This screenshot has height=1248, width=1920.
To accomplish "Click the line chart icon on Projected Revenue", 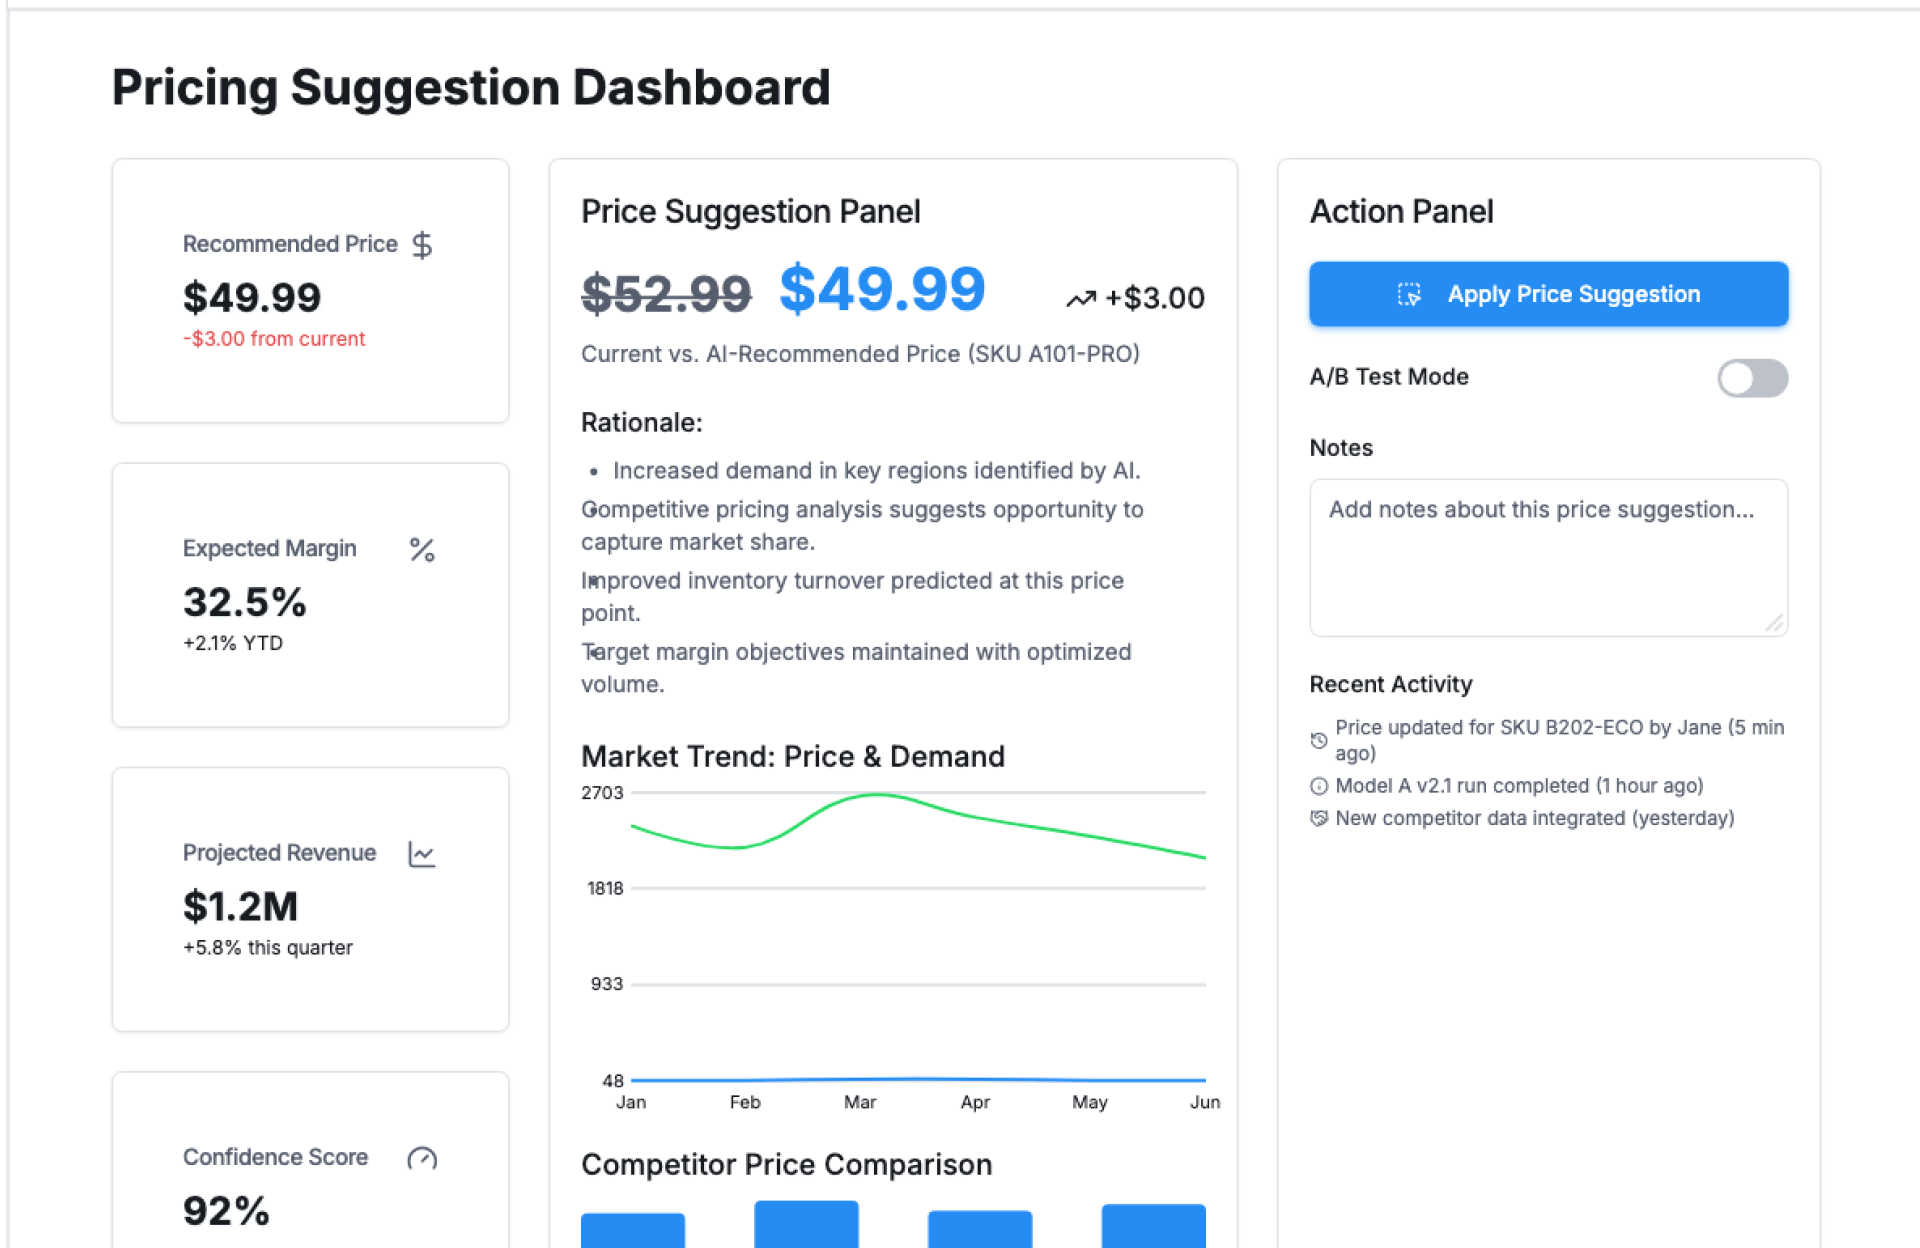I will point(422,854).
